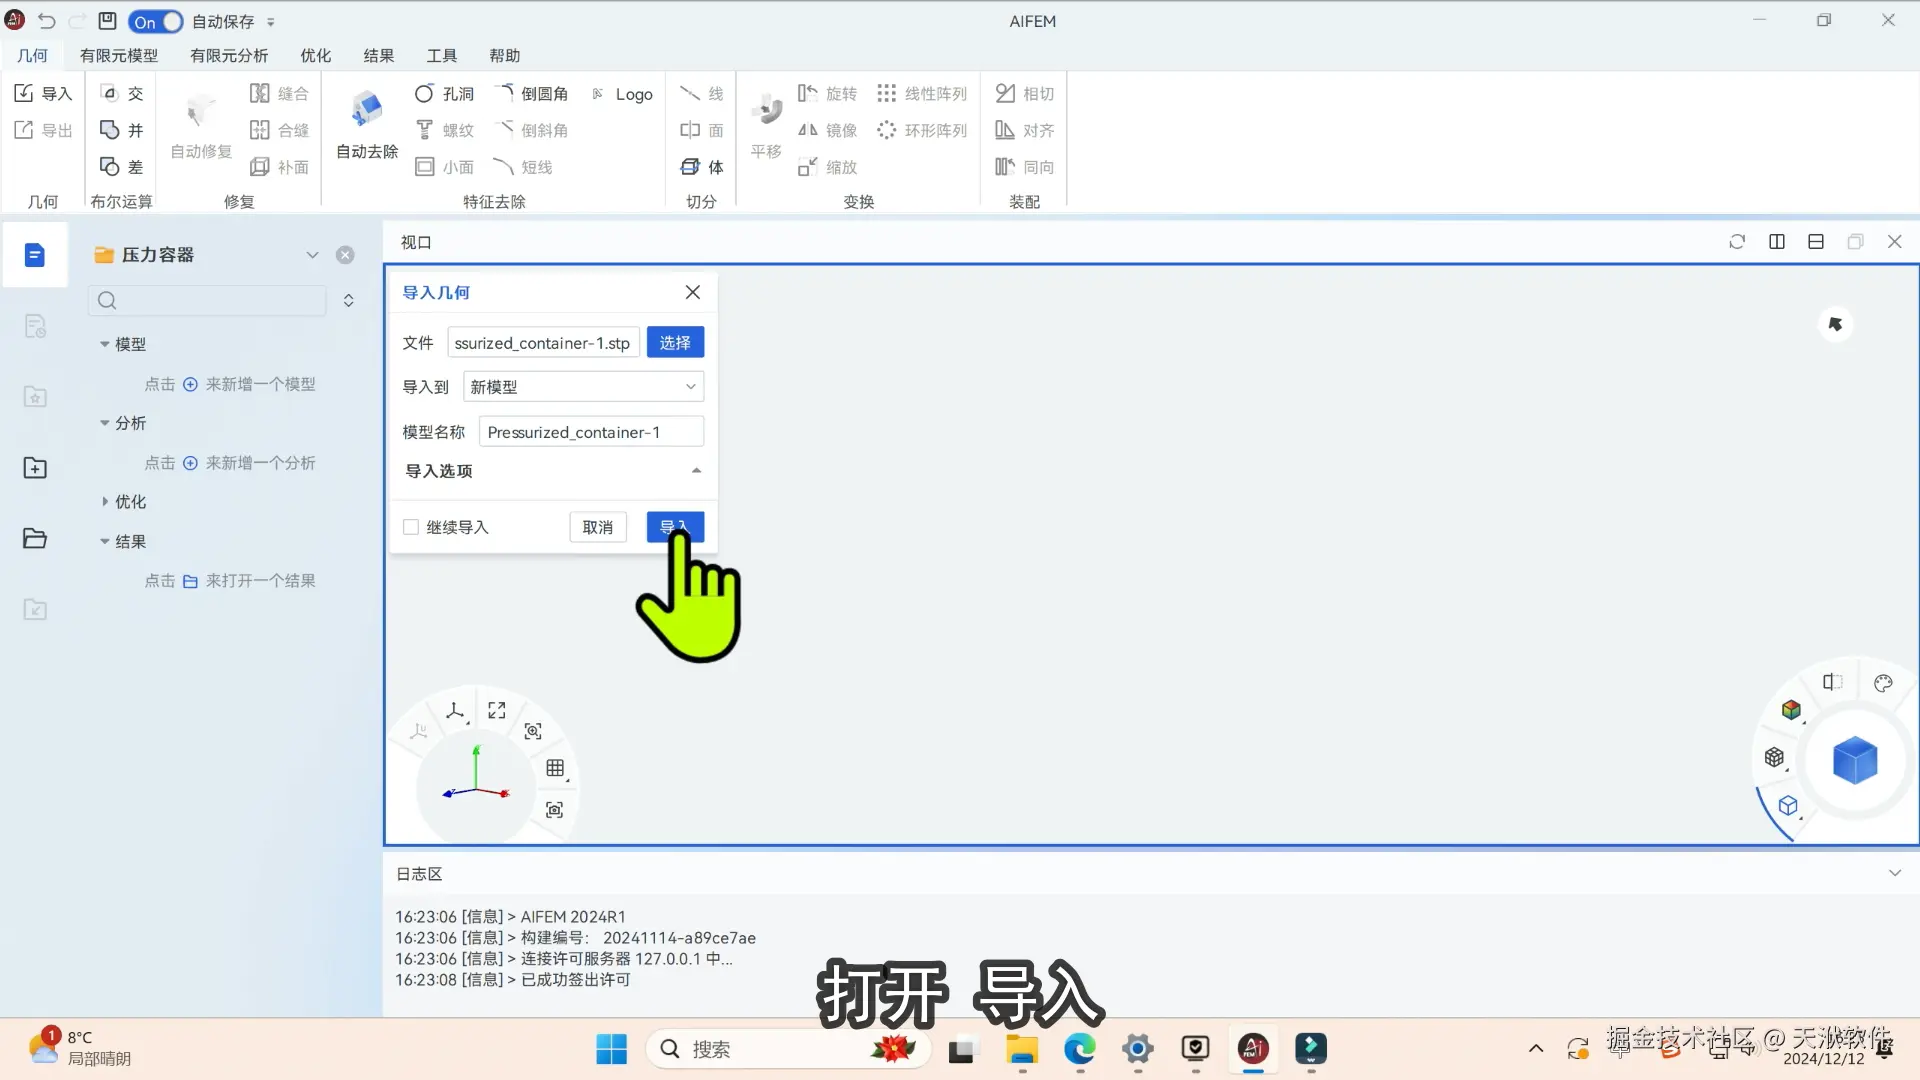Screen dimensions: 1920x1080
Task: Click the palette color icon in viewport
Action: click(1883, 683)
